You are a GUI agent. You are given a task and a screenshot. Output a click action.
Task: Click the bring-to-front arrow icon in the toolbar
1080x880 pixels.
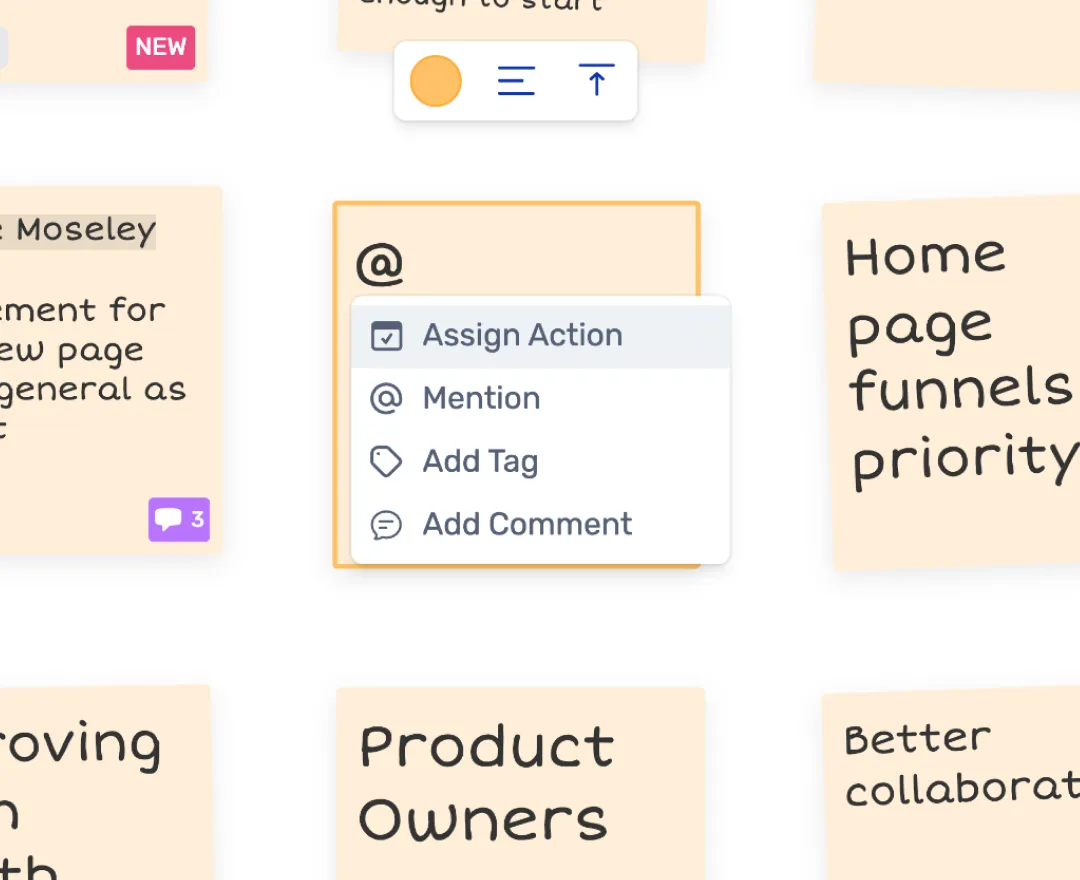[x=597, y=81]
